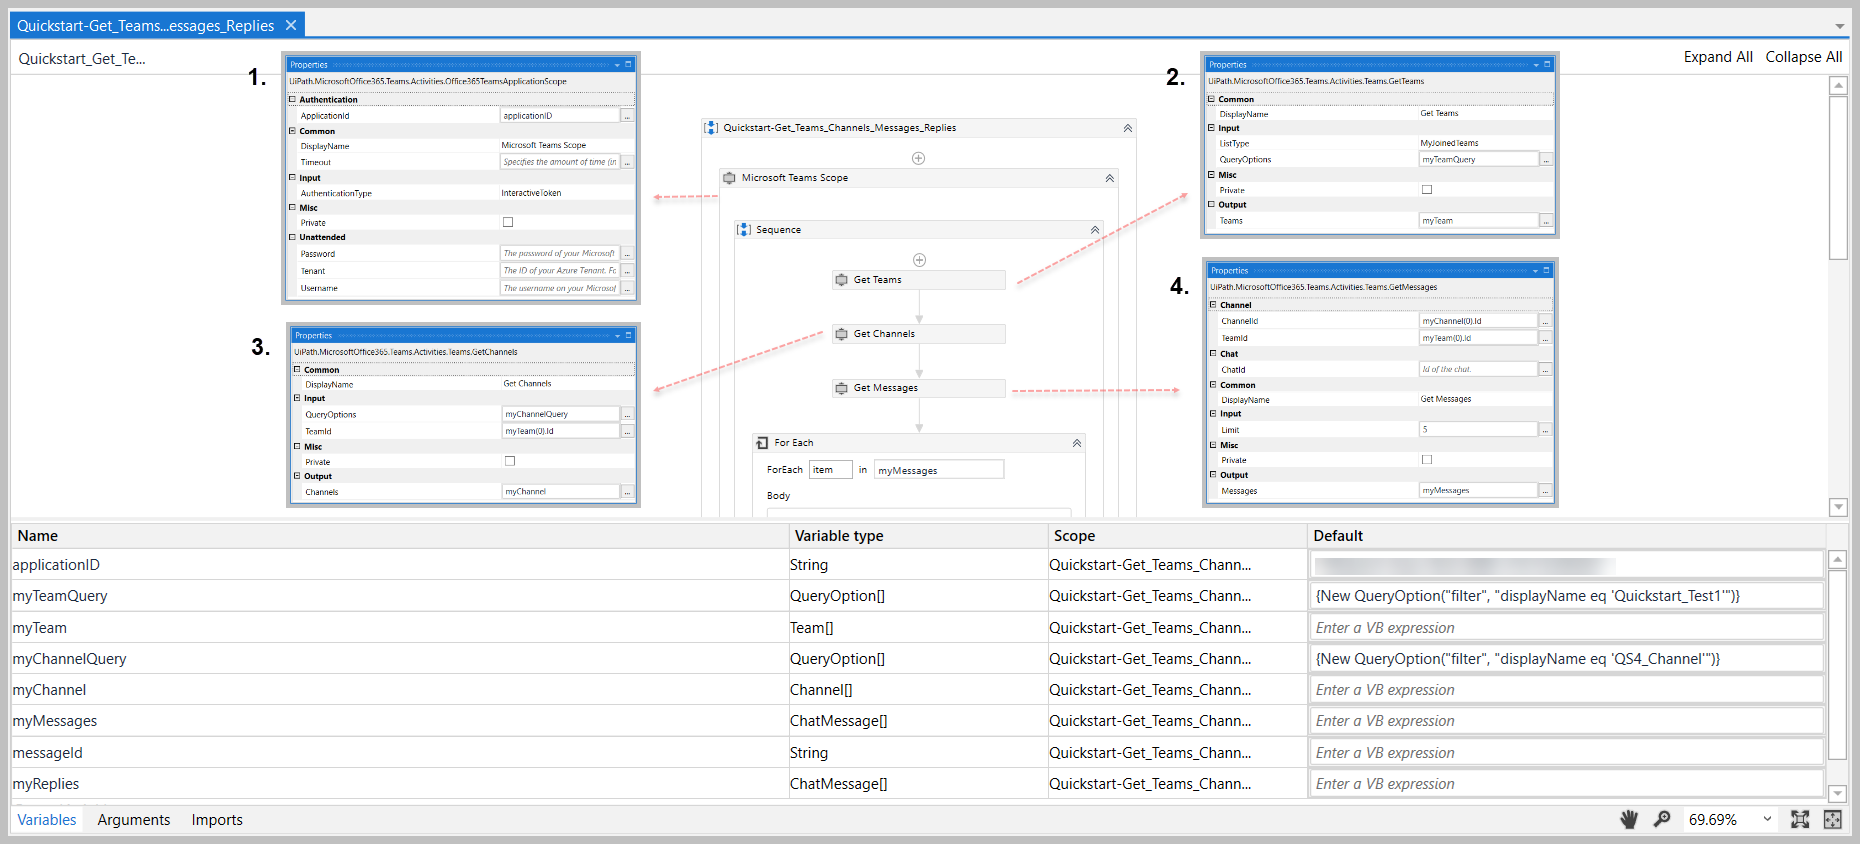Open Messages output ellipsis in GetMessages properties
This screenshot has width=1860, height=844.
pos(1545,491)
